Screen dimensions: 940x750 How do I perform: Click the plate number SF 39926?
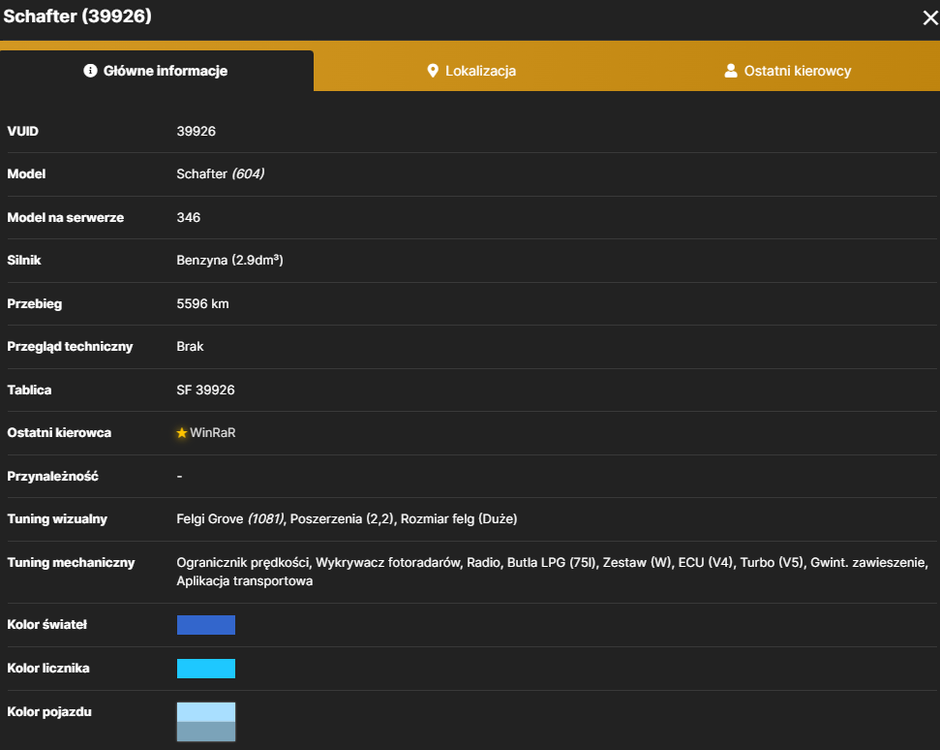(x=206, y=390)
